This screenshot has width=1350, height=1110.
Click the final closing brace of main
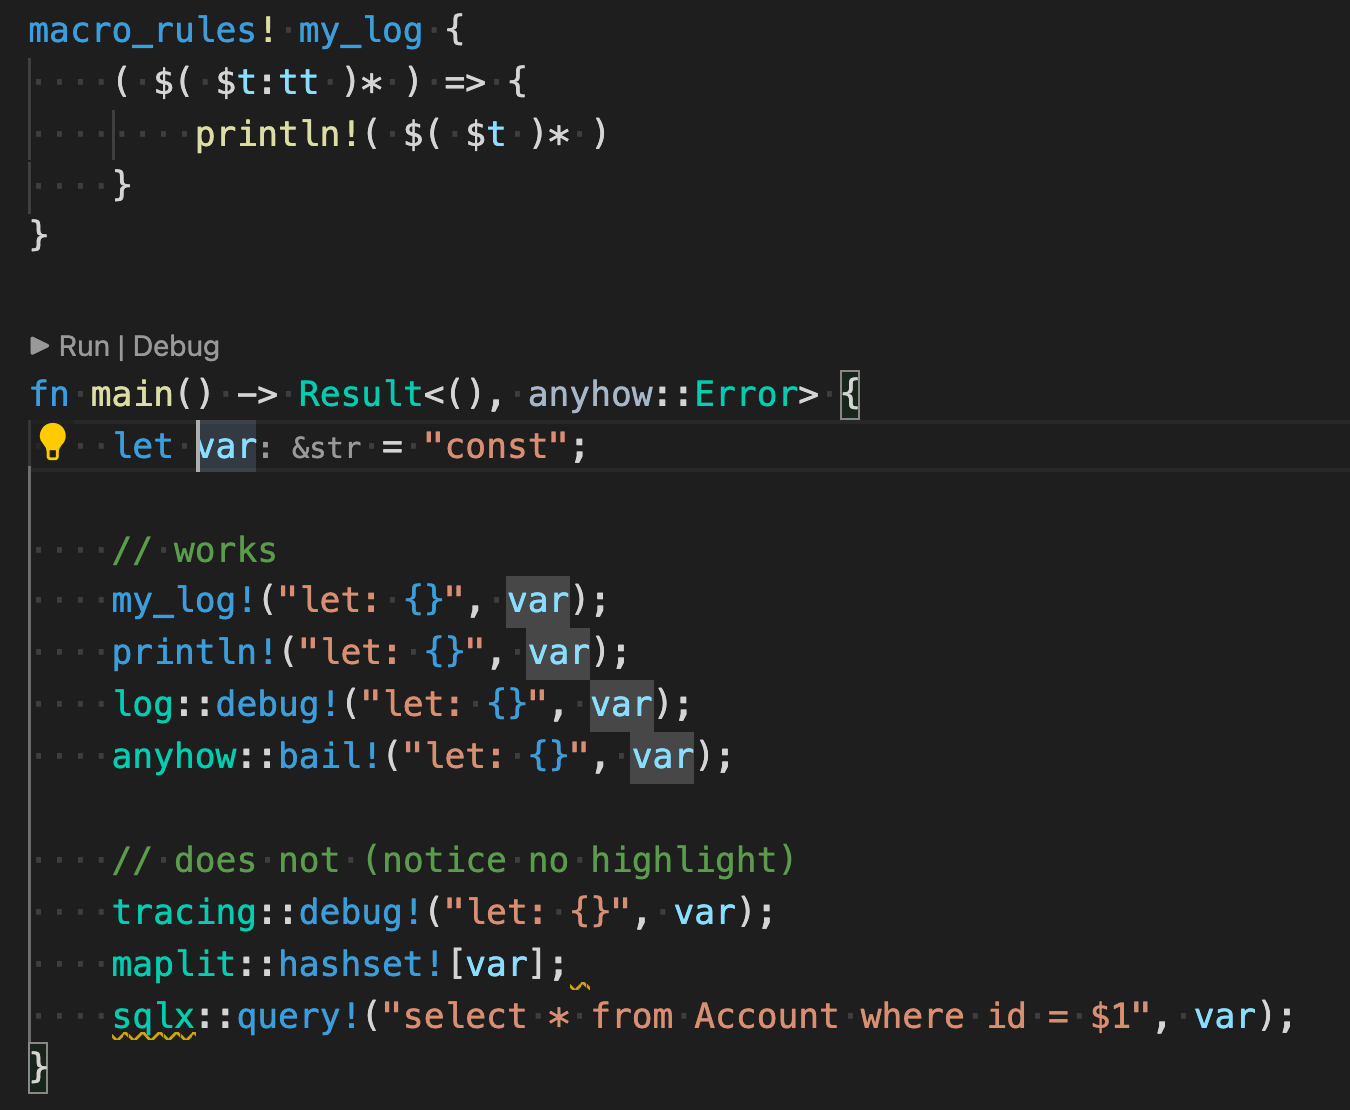(36, 1068)
